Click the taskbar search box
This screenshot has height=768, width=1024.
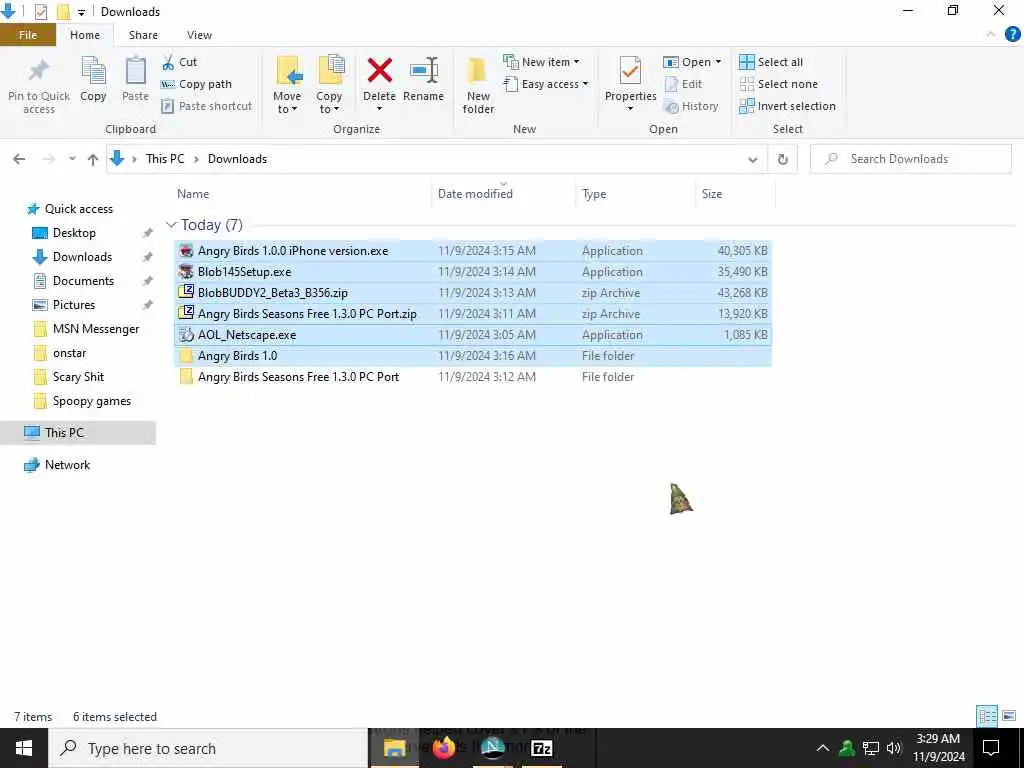(x=208, y=748)
